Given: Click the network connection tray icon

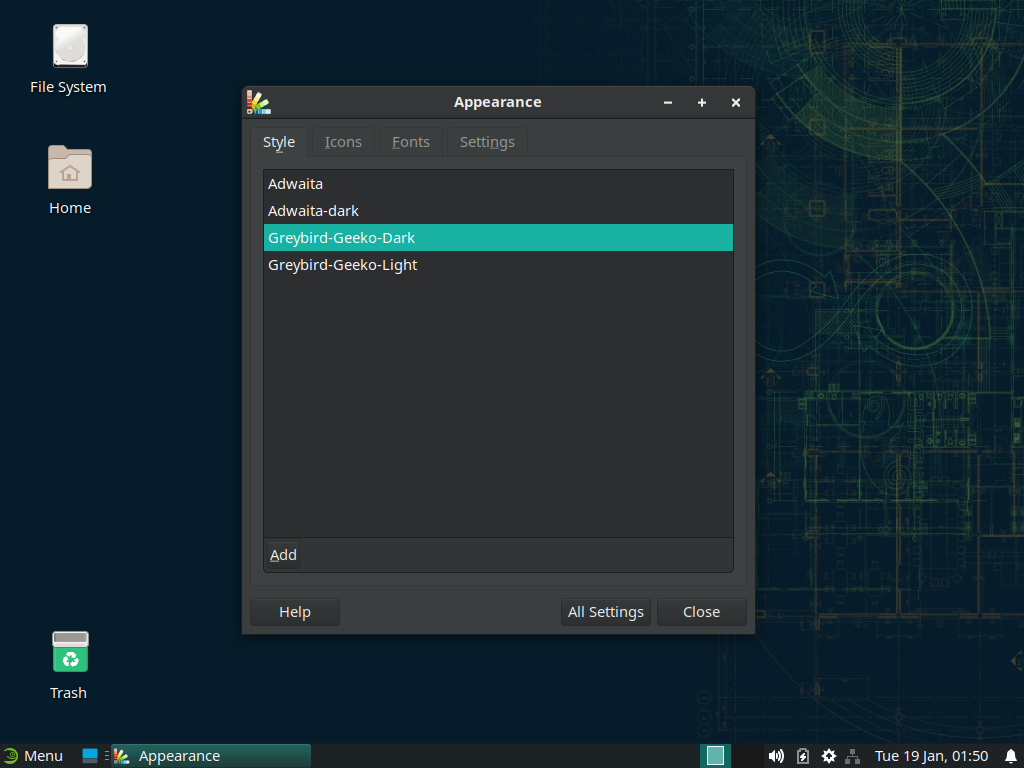Looking at the screenshot, I should 852,756.
